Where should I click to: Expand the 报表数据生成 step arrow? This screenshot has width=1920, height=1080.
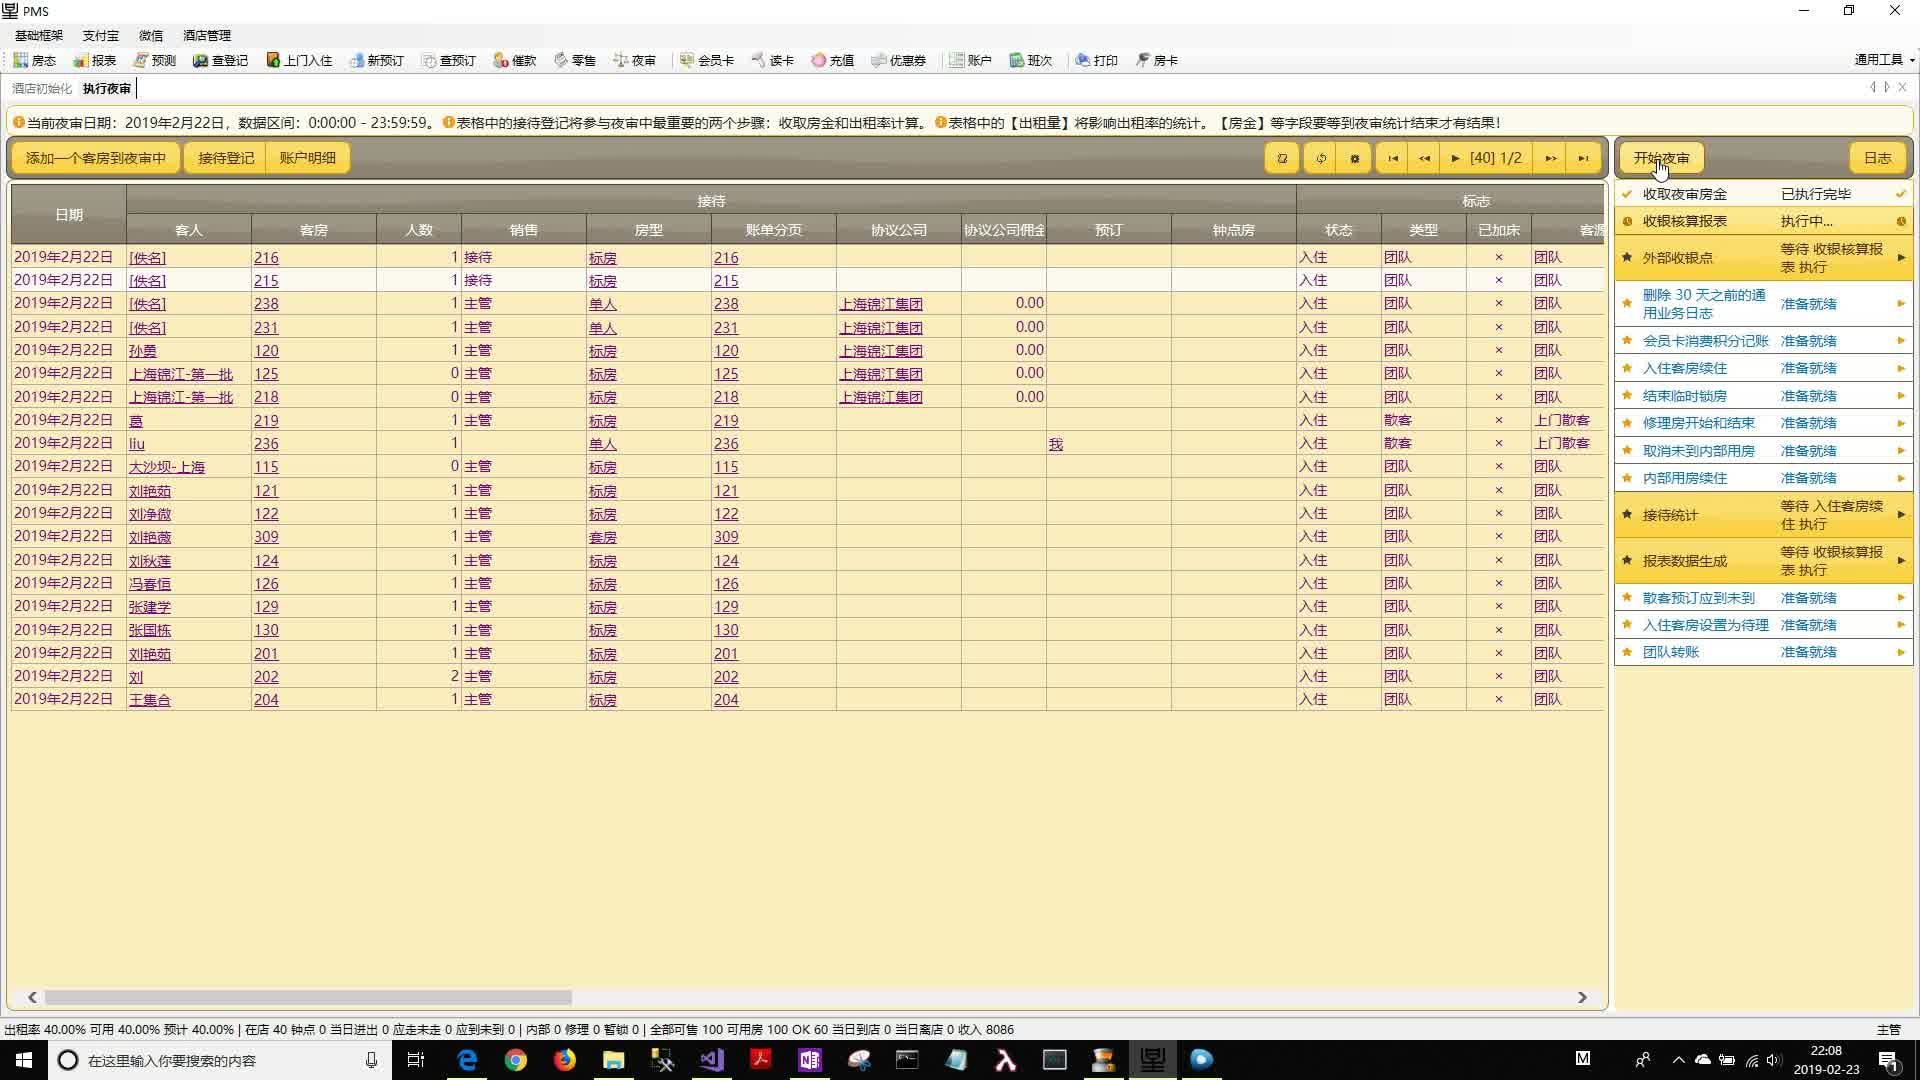(1901, 561)
